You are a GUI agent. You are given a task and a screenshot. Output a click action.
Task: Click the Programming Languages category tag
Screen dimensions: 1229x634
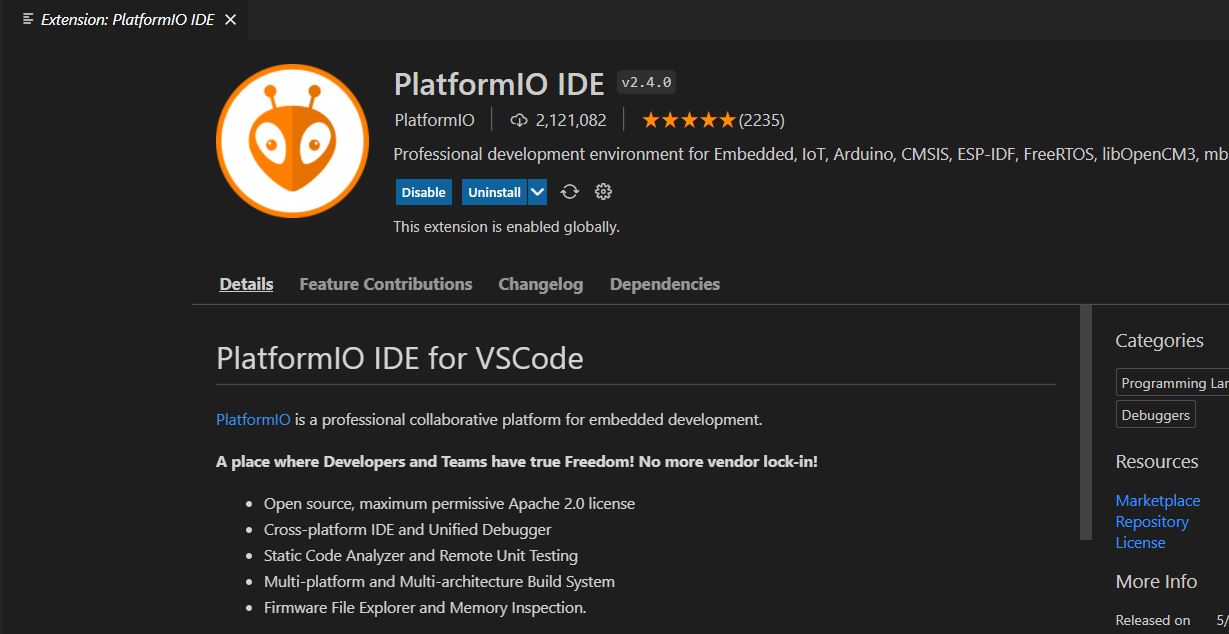pyautogui.click(x=1173, y=383)
